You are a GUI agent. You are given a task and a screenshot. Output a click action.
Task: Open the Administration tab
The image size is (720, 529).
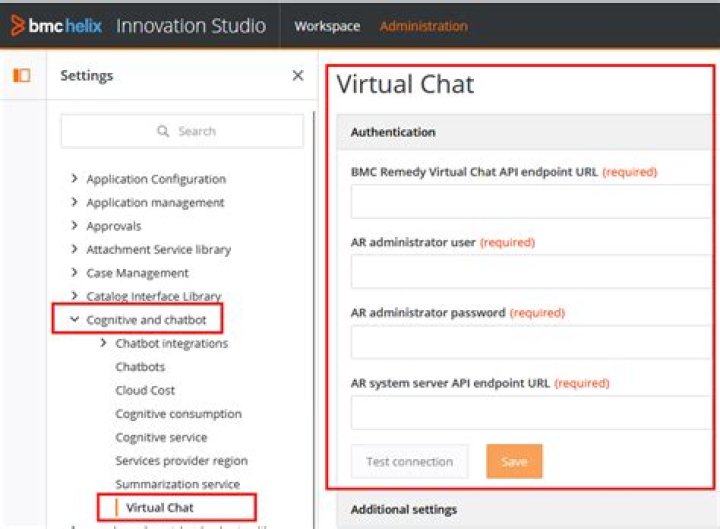(423, 26)
